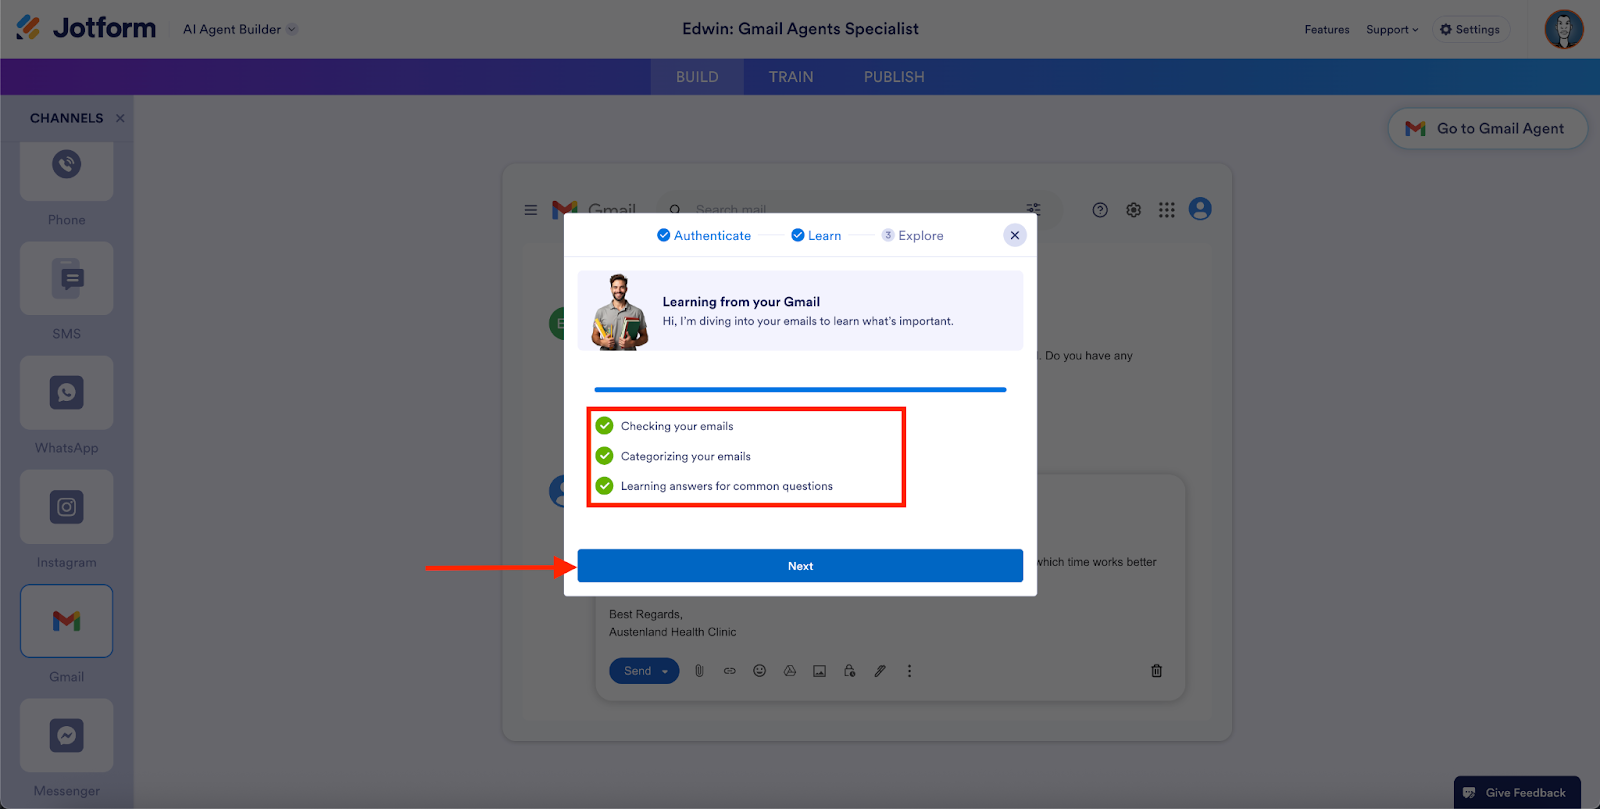1600x809 pixels.
Task: Go to the Learn step
Action: tap(816, 236)
